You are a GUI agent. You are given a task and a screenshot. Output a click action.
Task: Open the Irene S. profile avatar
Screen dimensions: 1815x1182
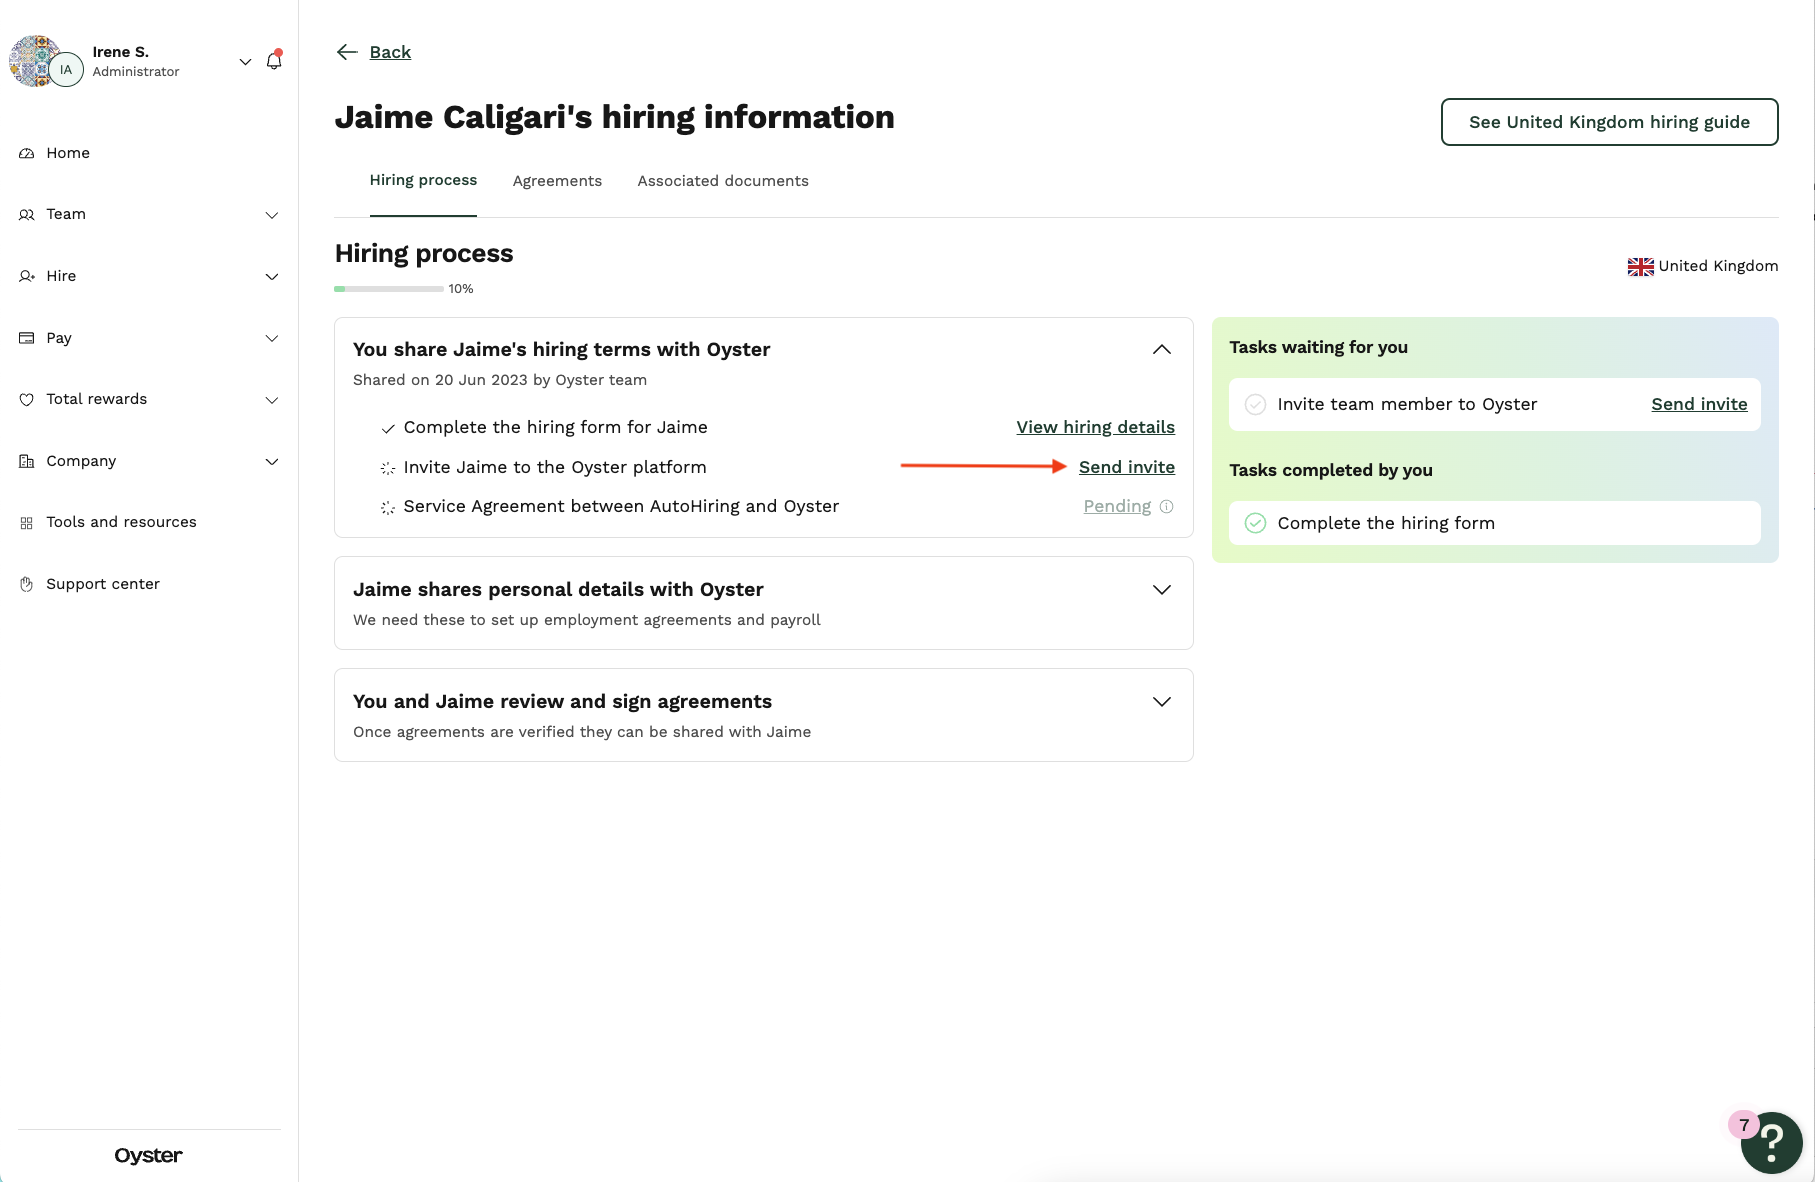[45, 62]
